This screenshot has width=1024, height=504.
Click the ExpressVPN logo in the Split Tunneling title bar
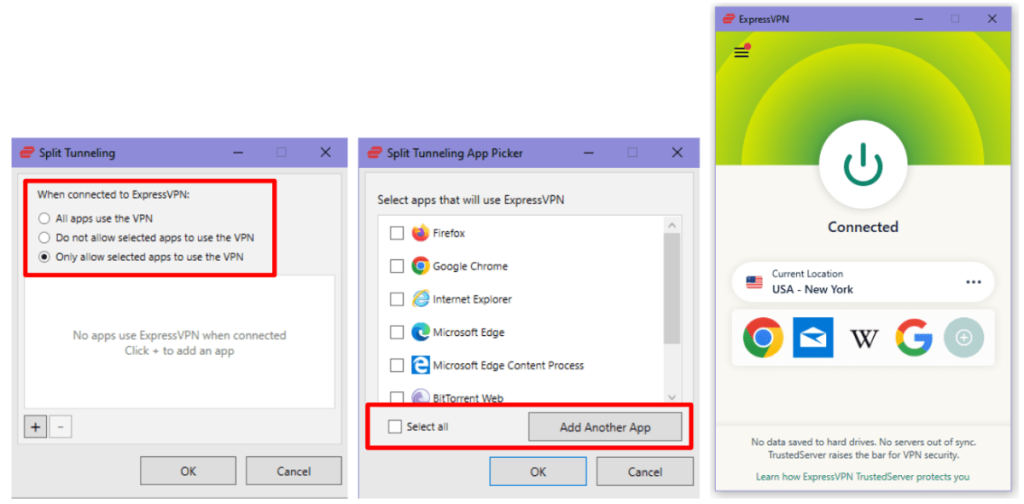[x=27, y=153]
